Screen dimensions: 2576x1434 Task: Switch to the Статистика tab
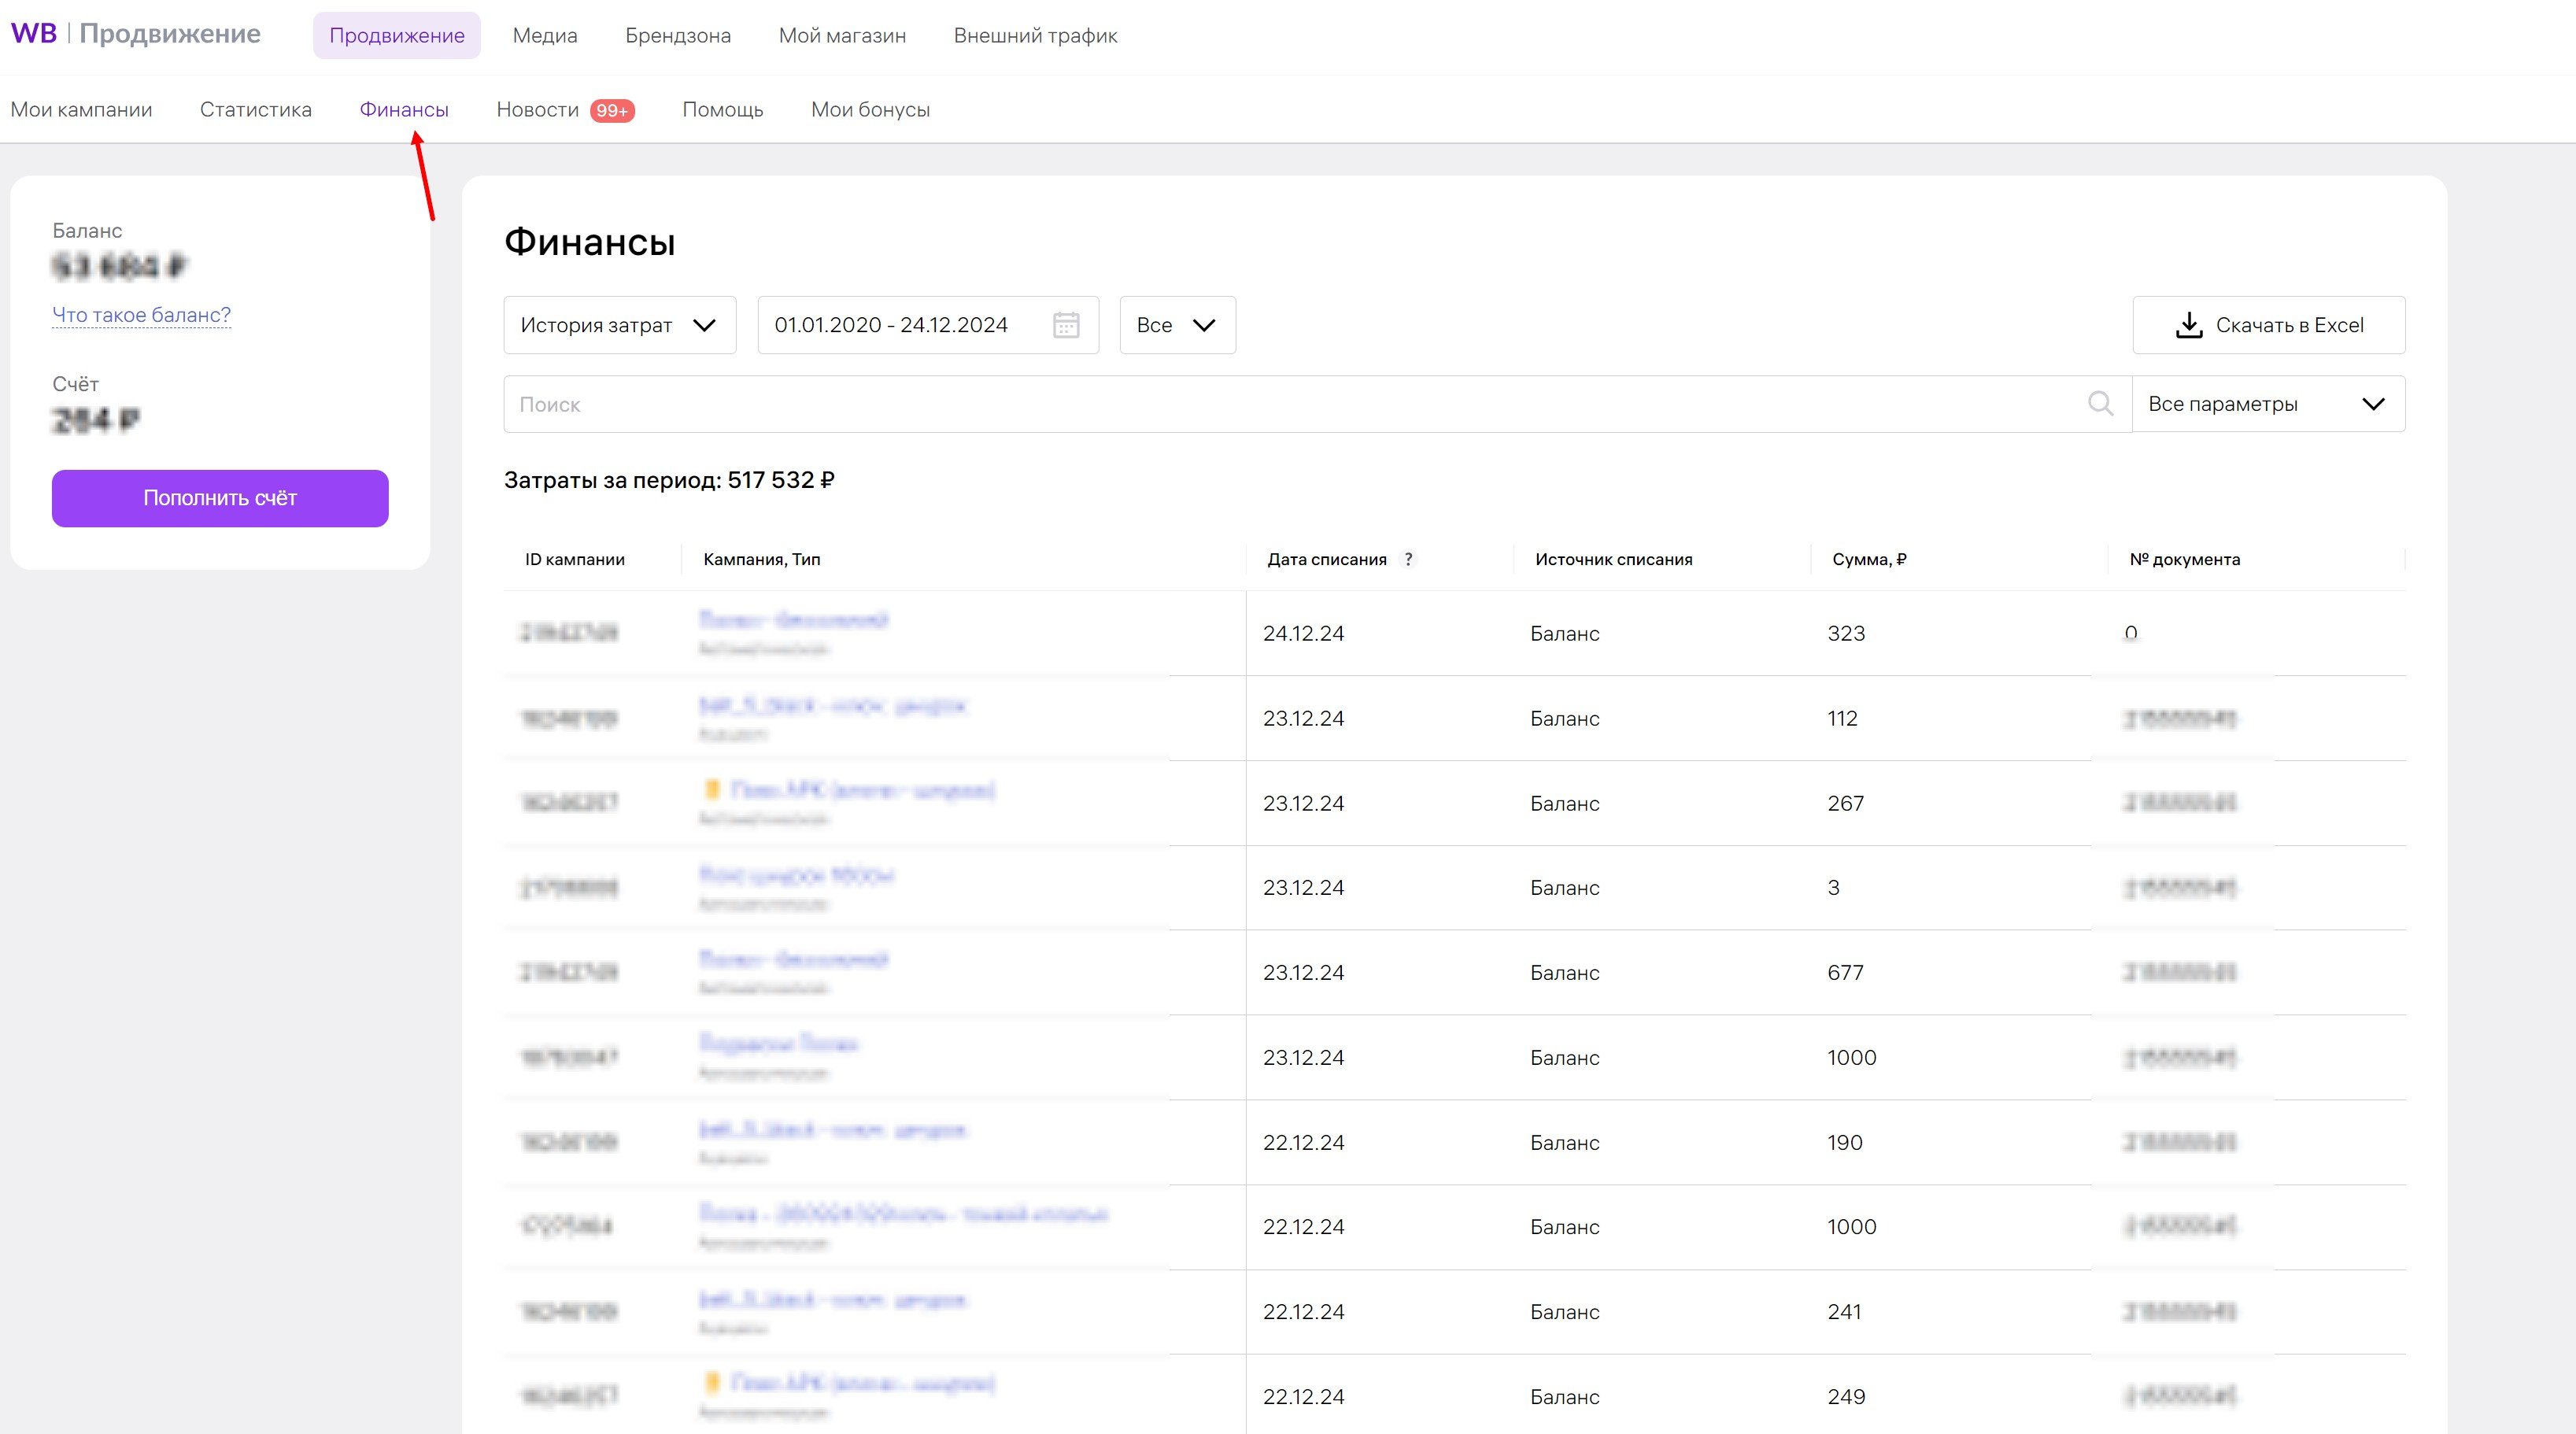point(256,109)
